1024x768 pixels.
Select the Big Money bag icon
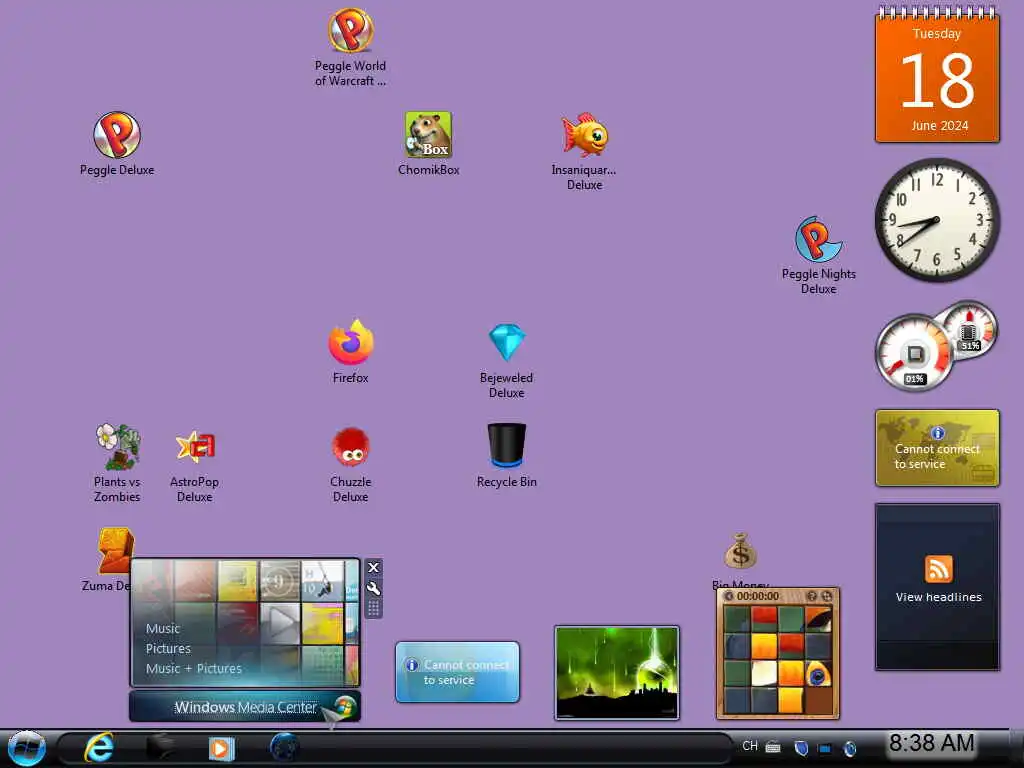coord(740,552)
